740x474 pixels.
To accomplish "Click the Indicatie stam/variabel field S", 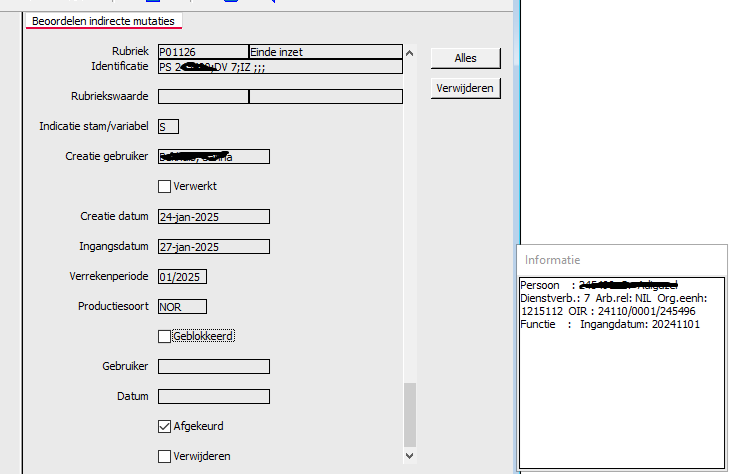I will pos(168,127).
